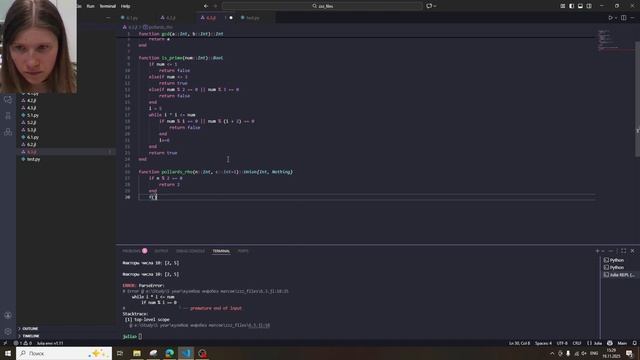
Task: Click the command center search box
Action: pos(322,6)
